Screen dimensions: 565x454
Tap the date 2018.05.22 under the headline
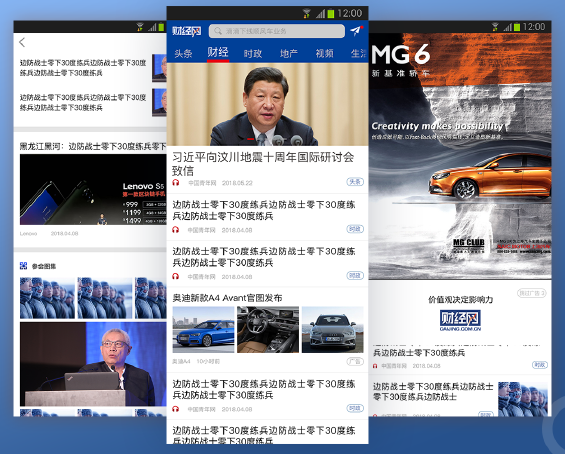237,183
